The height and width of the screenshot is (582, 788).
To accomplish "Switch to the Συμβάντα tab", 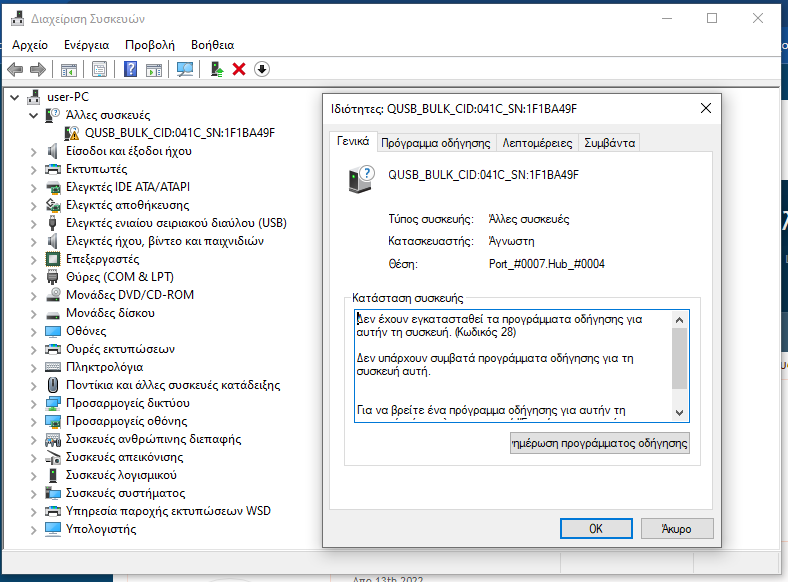I will pos(610,143).
